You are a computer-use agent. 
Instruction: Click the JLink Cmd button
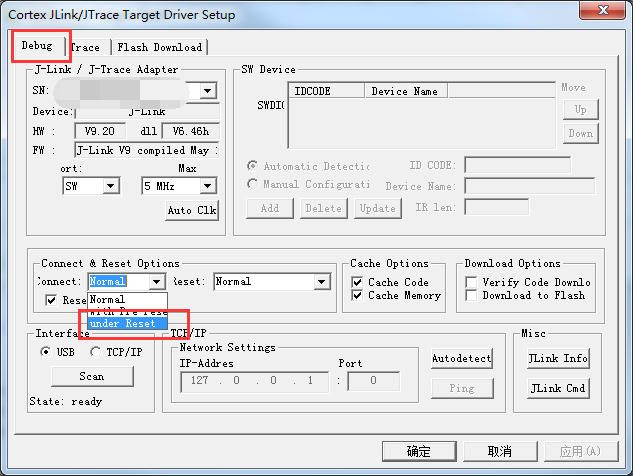pos(558,388)
